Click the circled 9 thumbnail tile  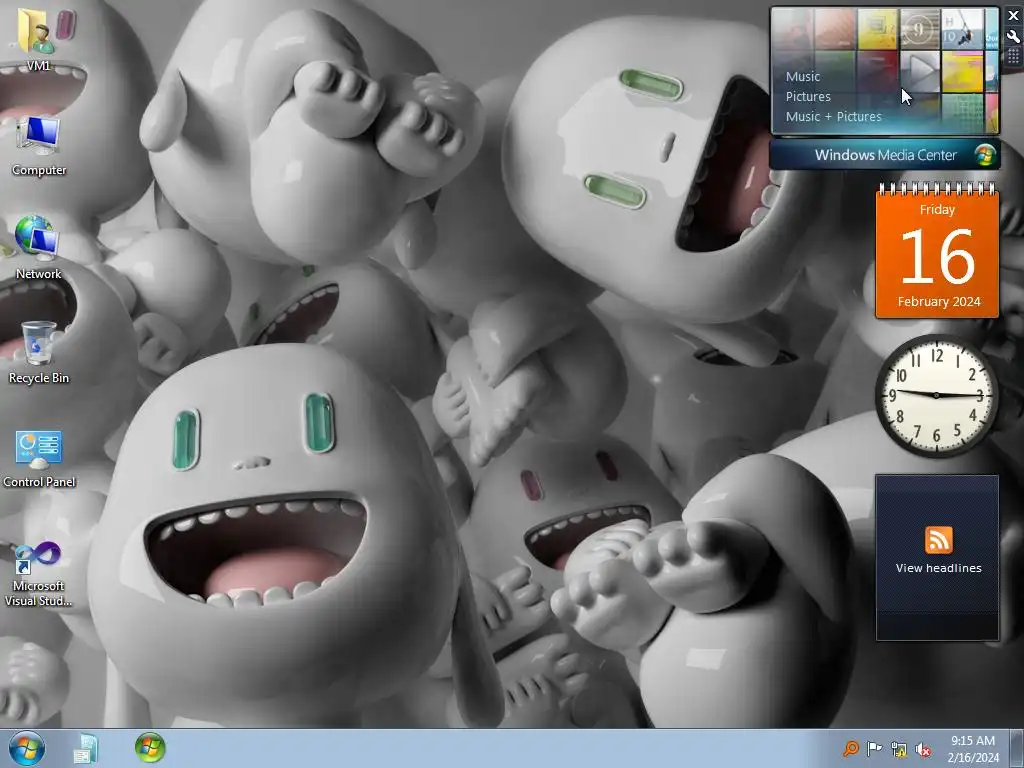point(920,29)
